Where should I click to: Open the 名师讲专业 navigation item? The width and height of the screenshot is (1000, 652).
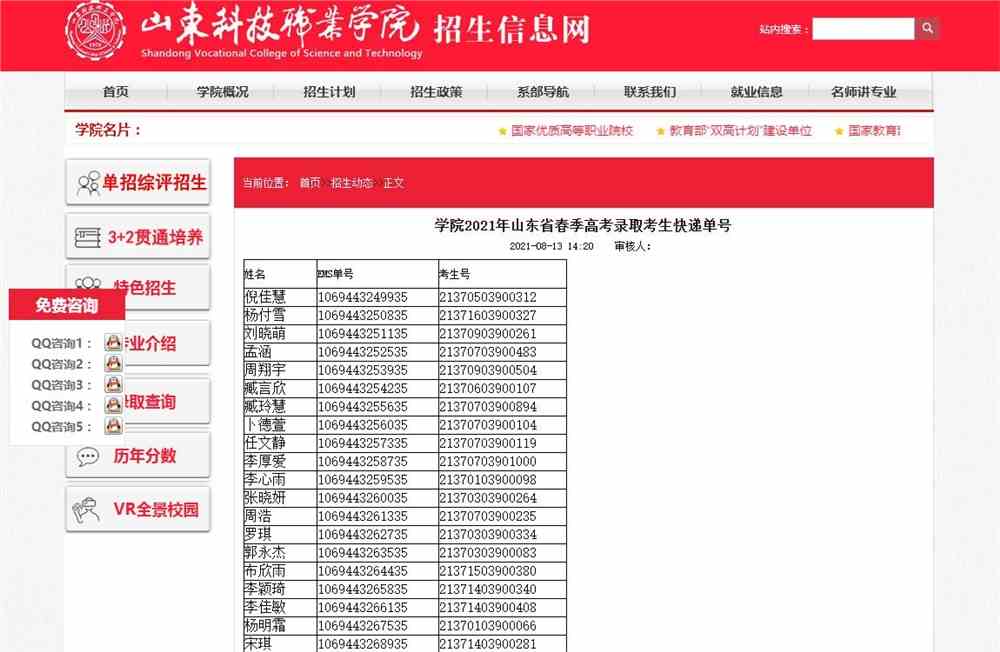click(864, 92)
